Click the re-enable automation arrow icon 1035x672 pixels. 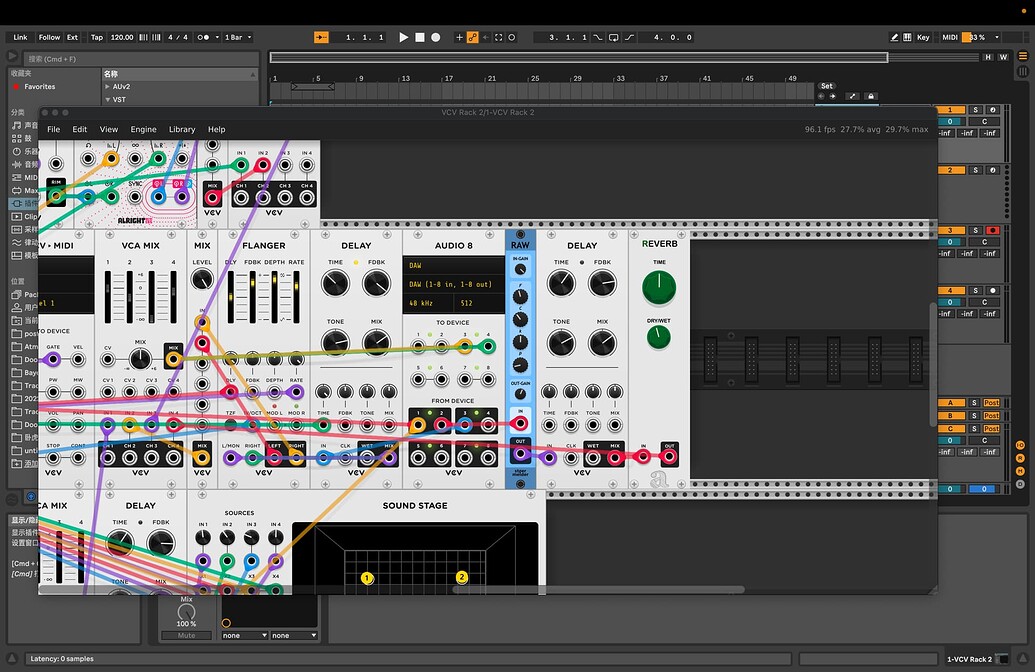coord(486,38)
